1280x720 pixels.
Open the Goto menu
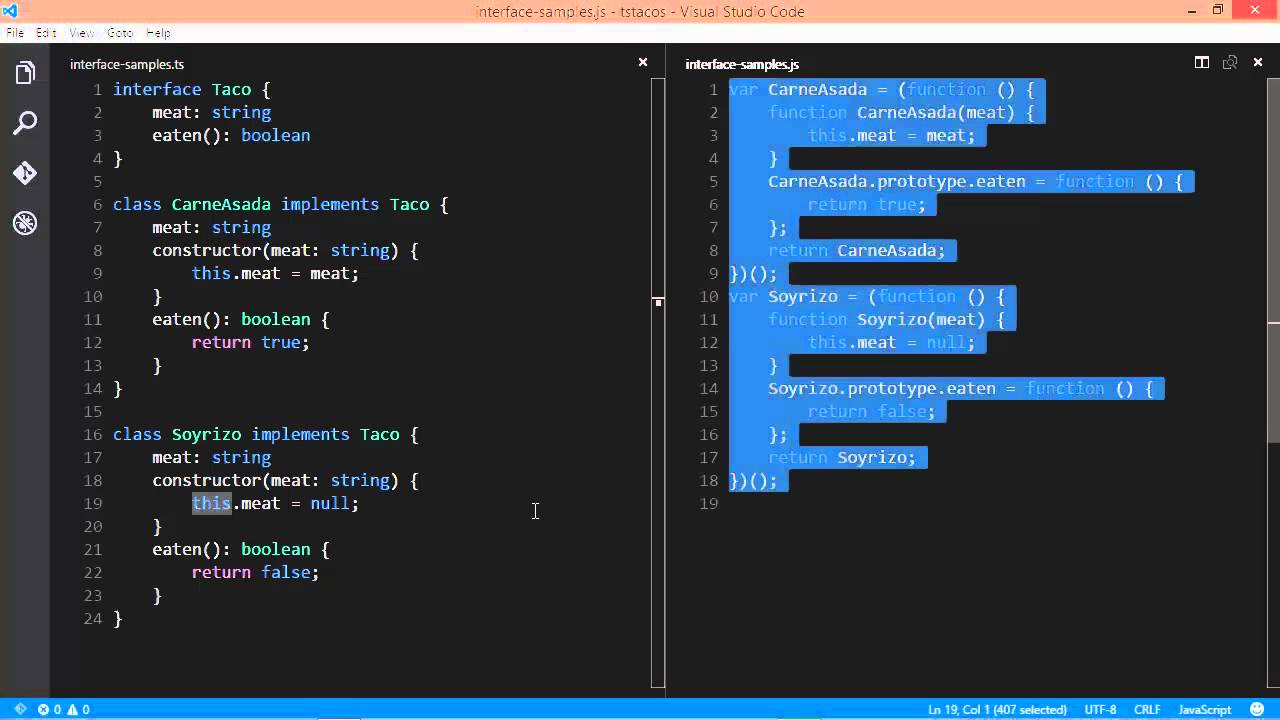point(120,33)
